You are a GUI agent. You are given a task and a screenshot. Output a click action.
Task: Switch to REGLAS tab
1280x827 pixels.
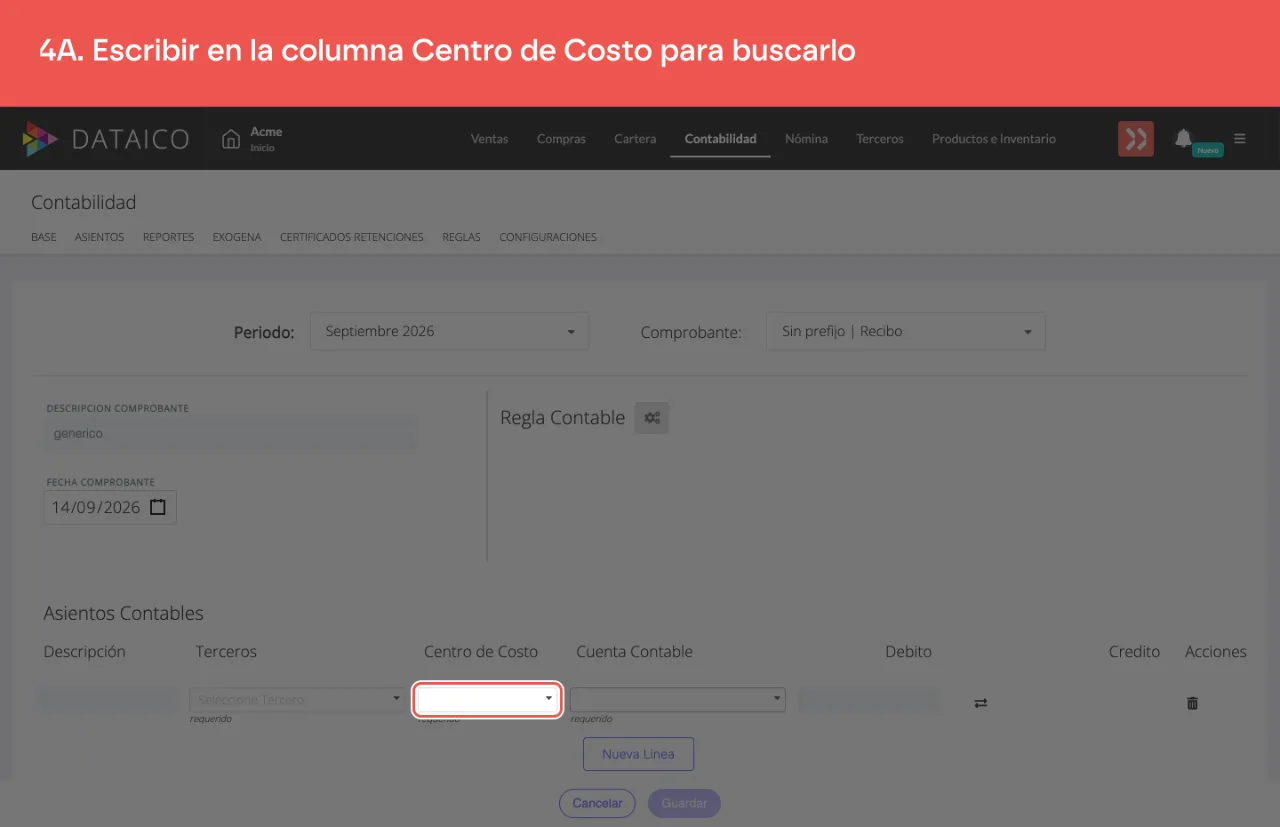(x=461, y=237)
